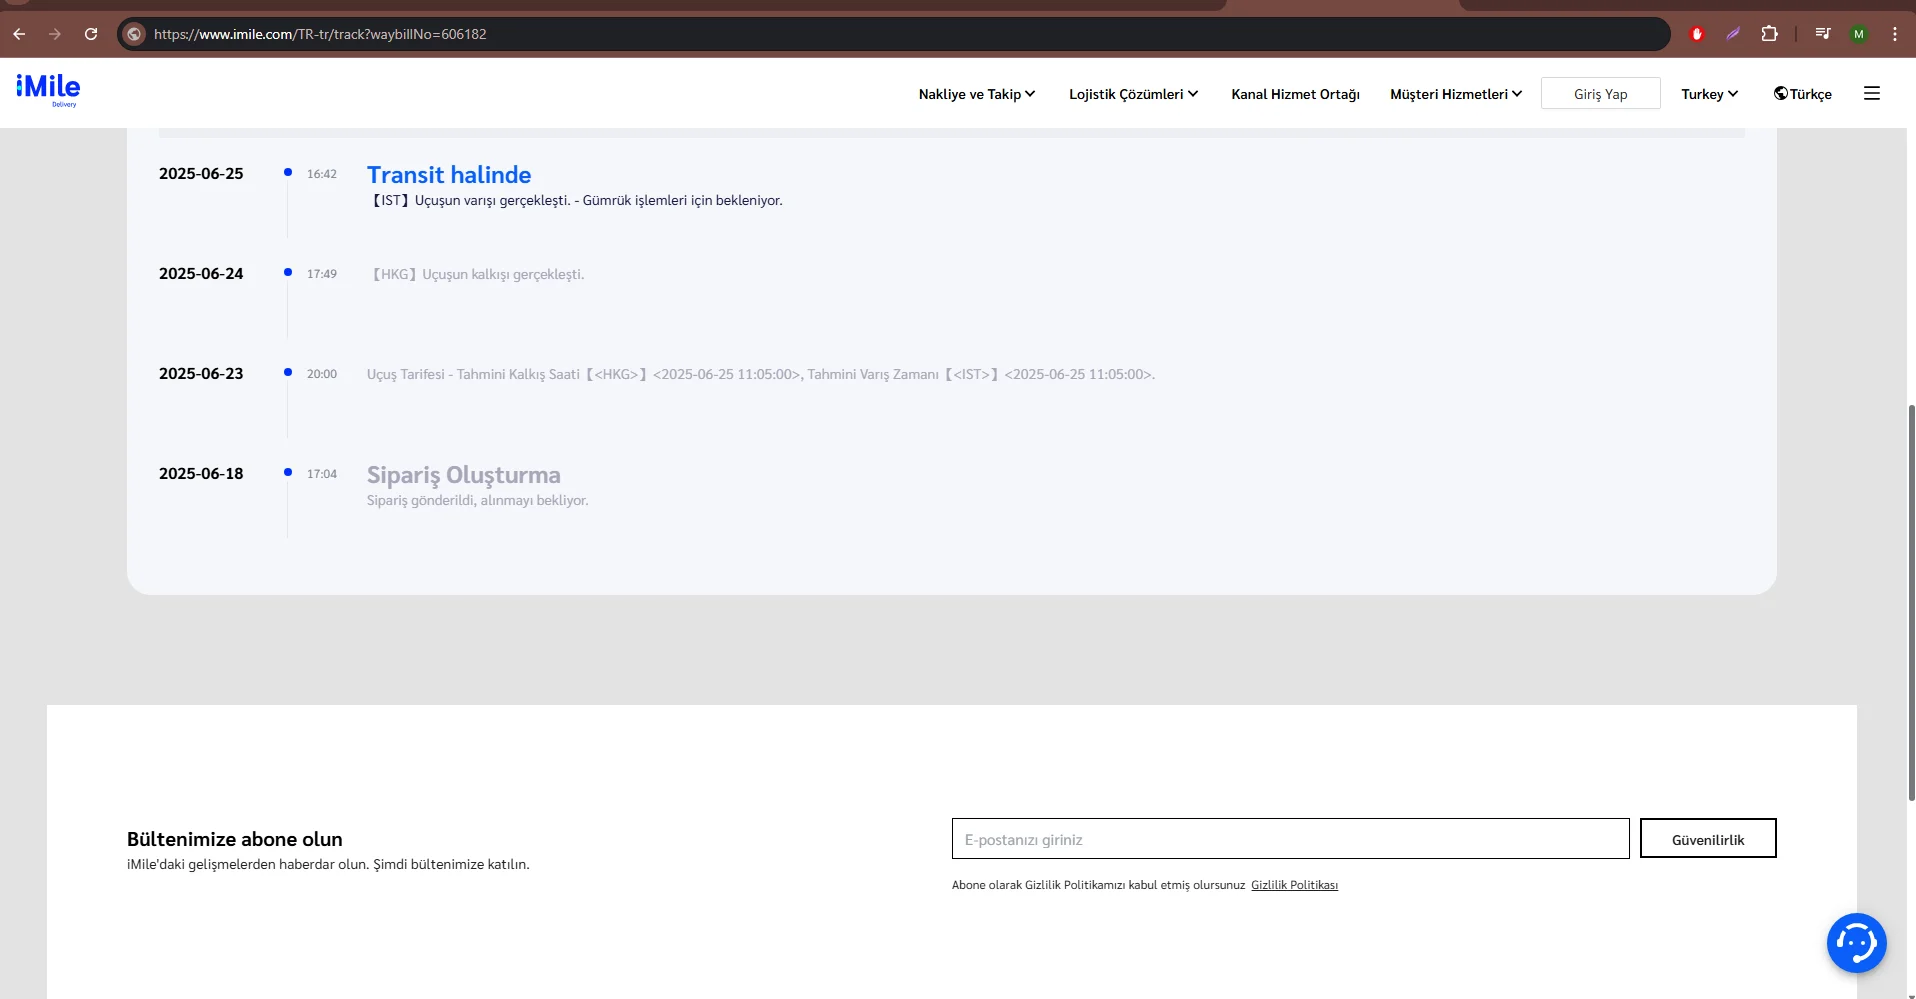Click the 2025-06-24 date entry
This screenshot has height=999, width=1916.
pyautogui.click(x=201, y=274)
